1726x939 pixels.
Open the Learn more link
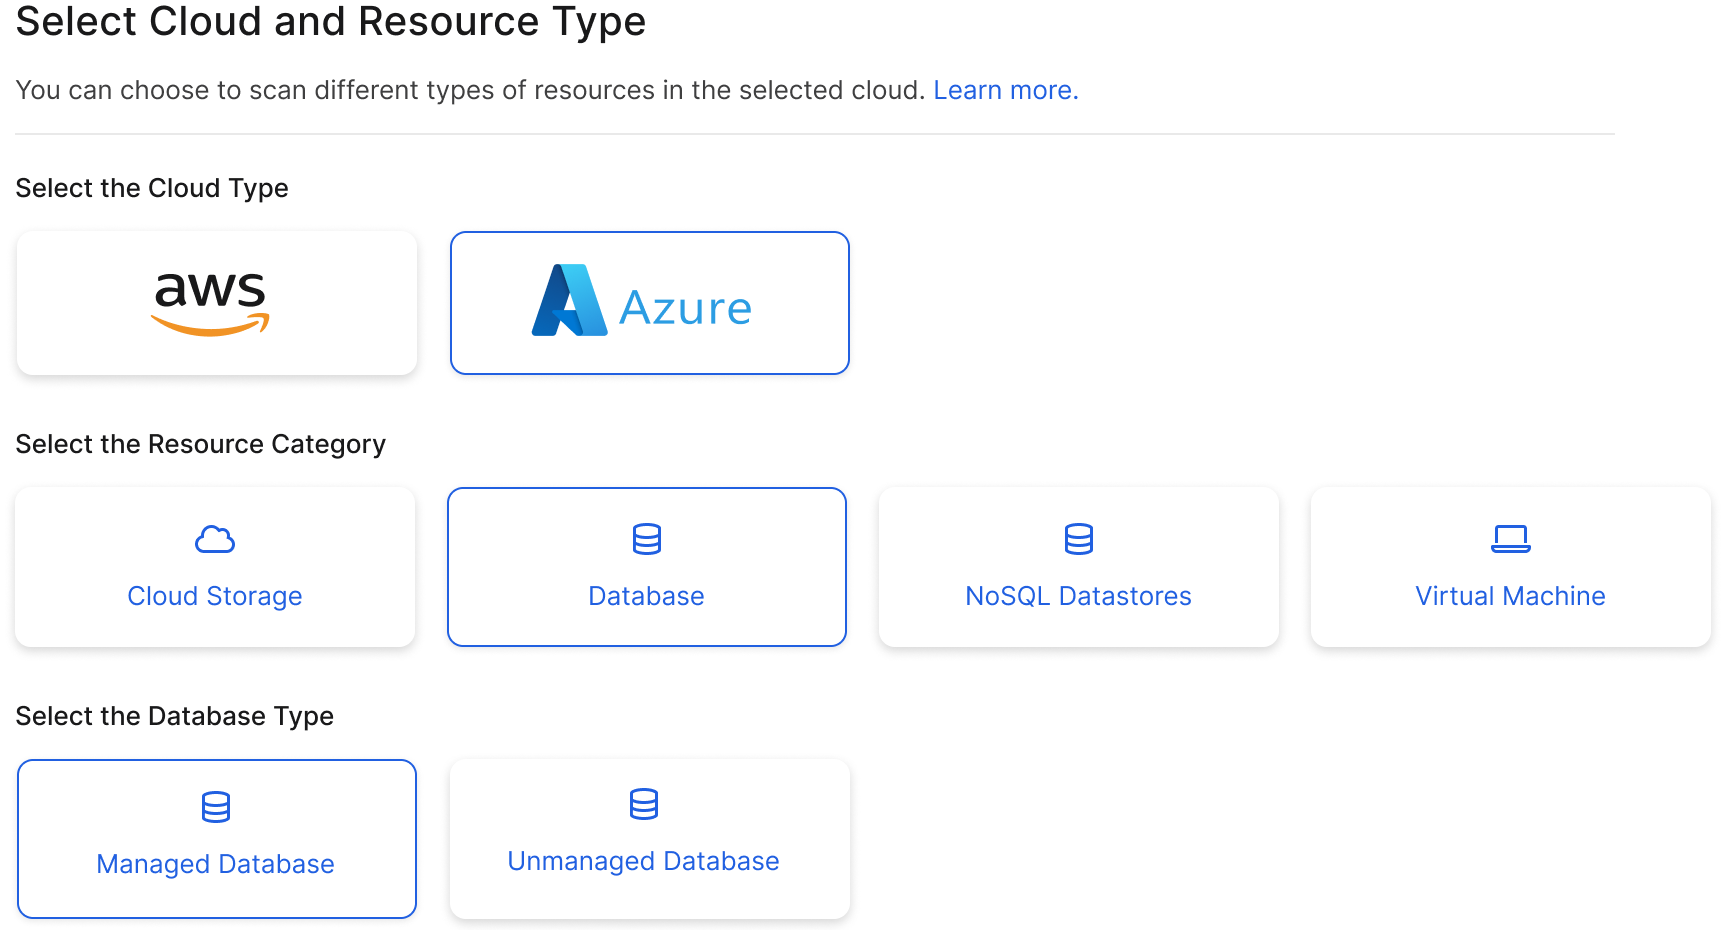1005,89
